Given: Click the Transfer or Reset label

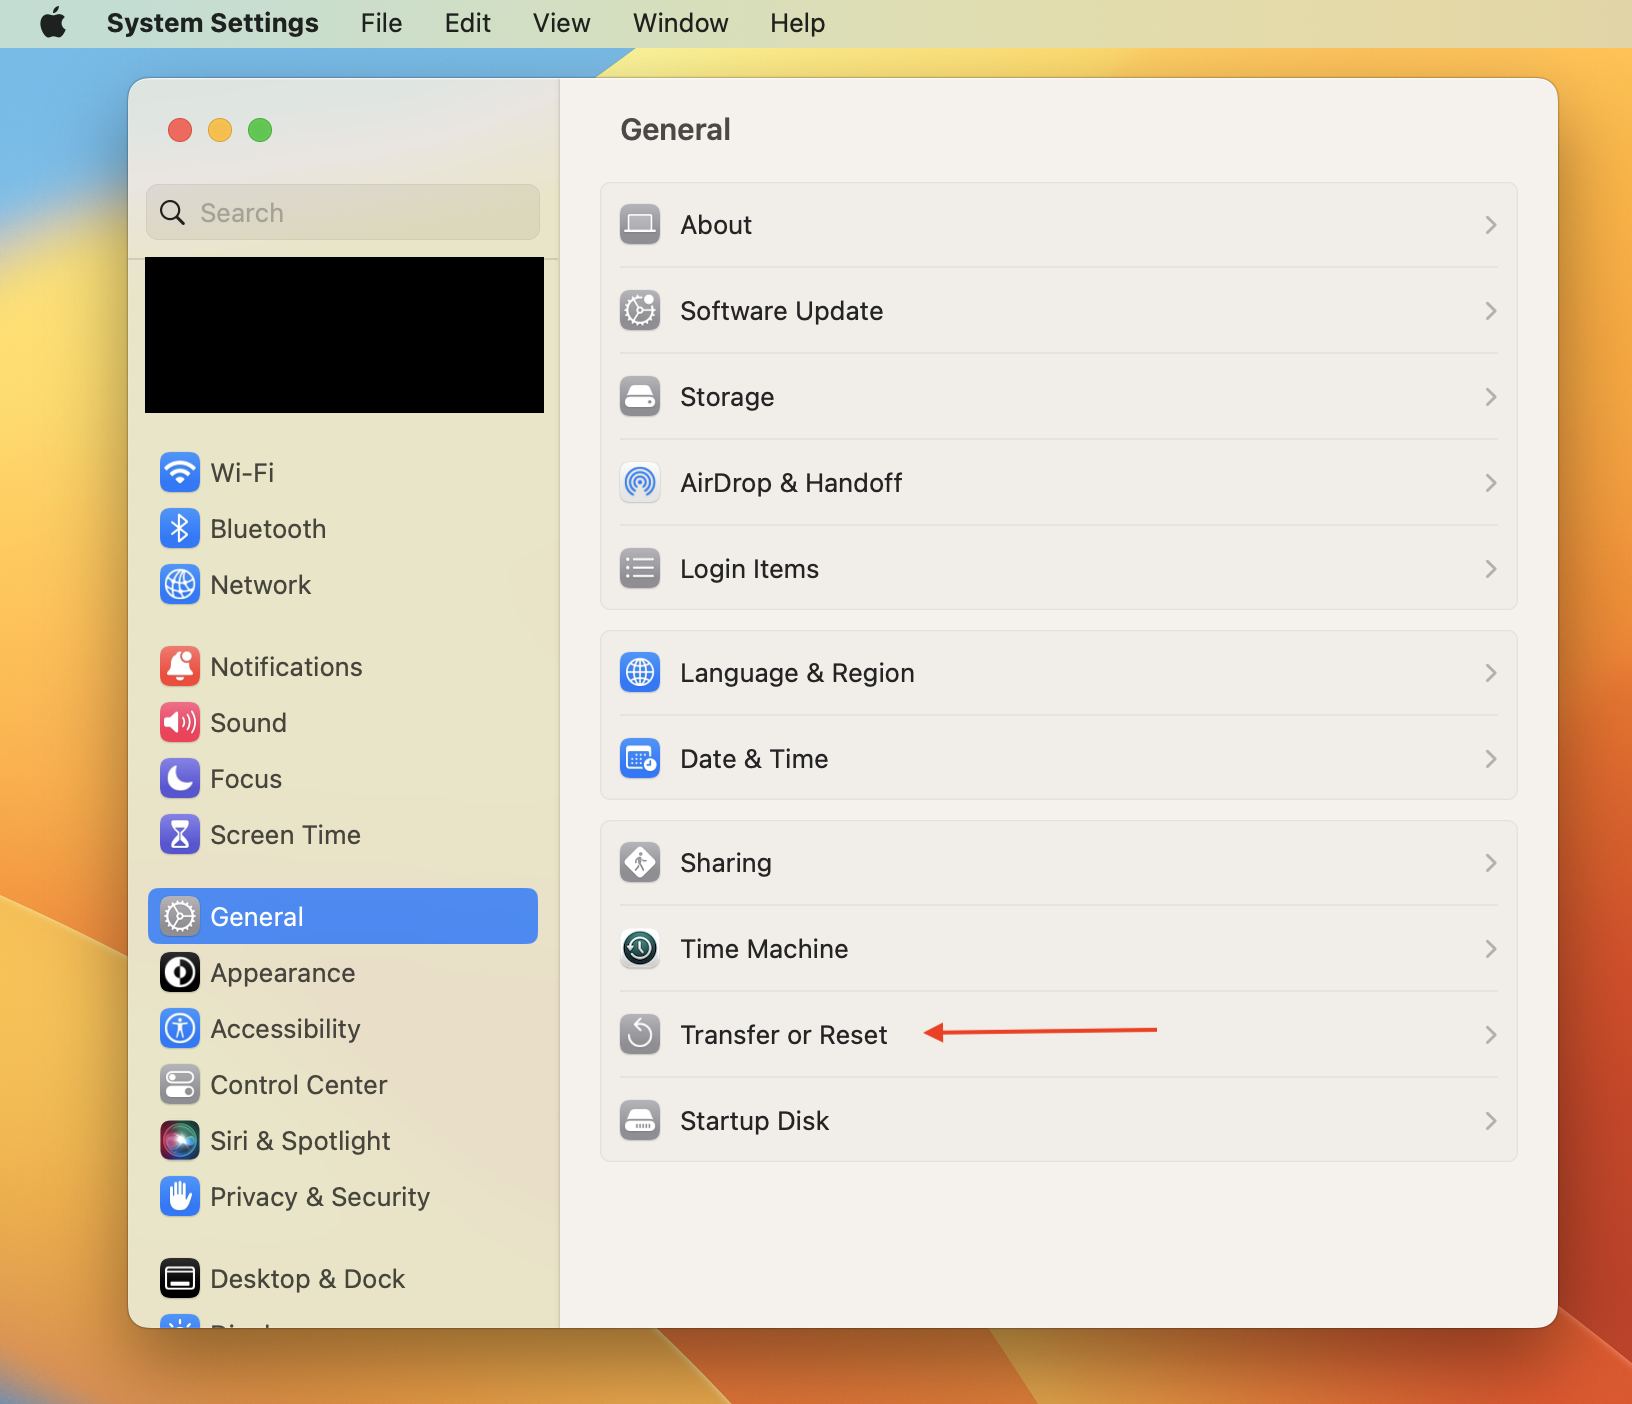Looking at the screenshot, I should [784, 1035].
